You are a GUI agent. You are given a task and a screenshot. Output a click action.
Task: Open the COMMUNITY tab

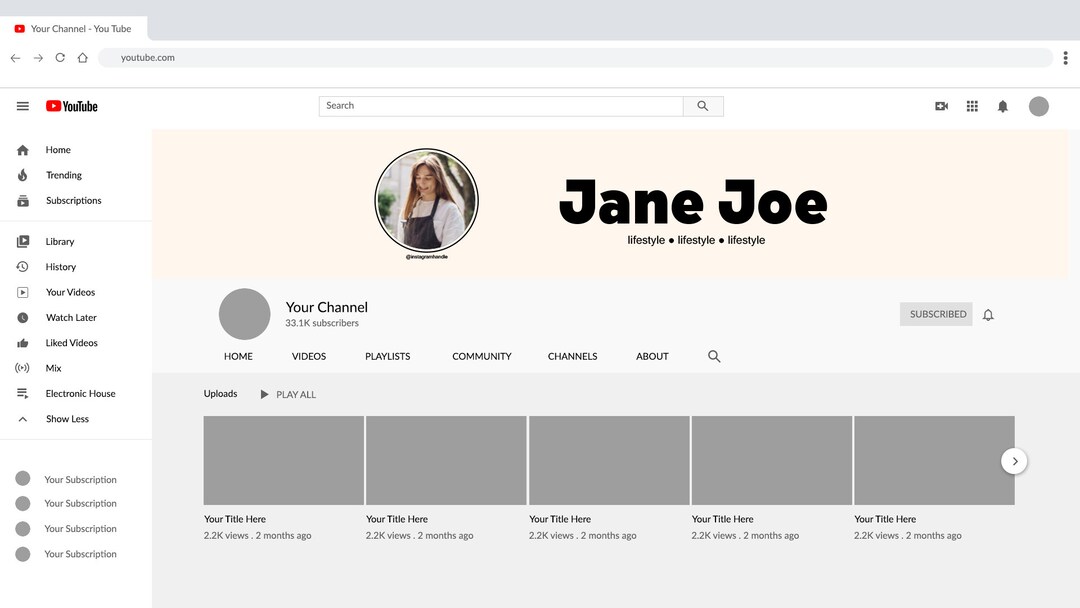481,356
